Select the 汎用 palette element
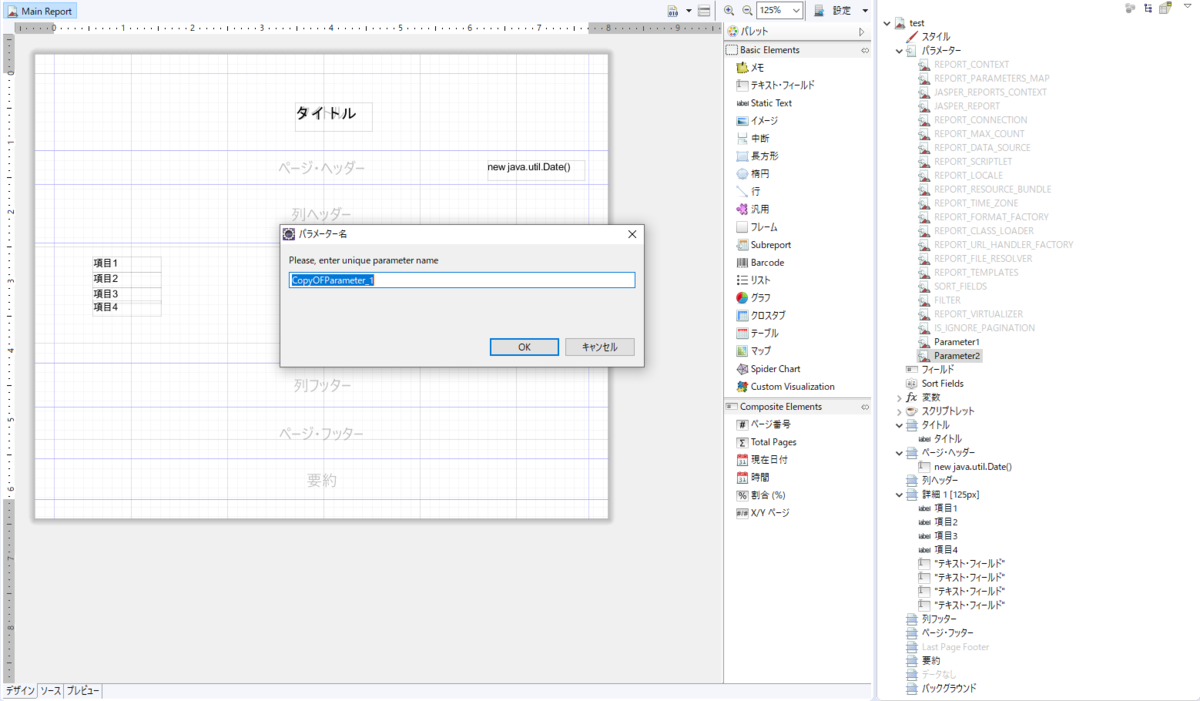The width and height of the screenshot is (1200, 701). [x=752, y=209]
